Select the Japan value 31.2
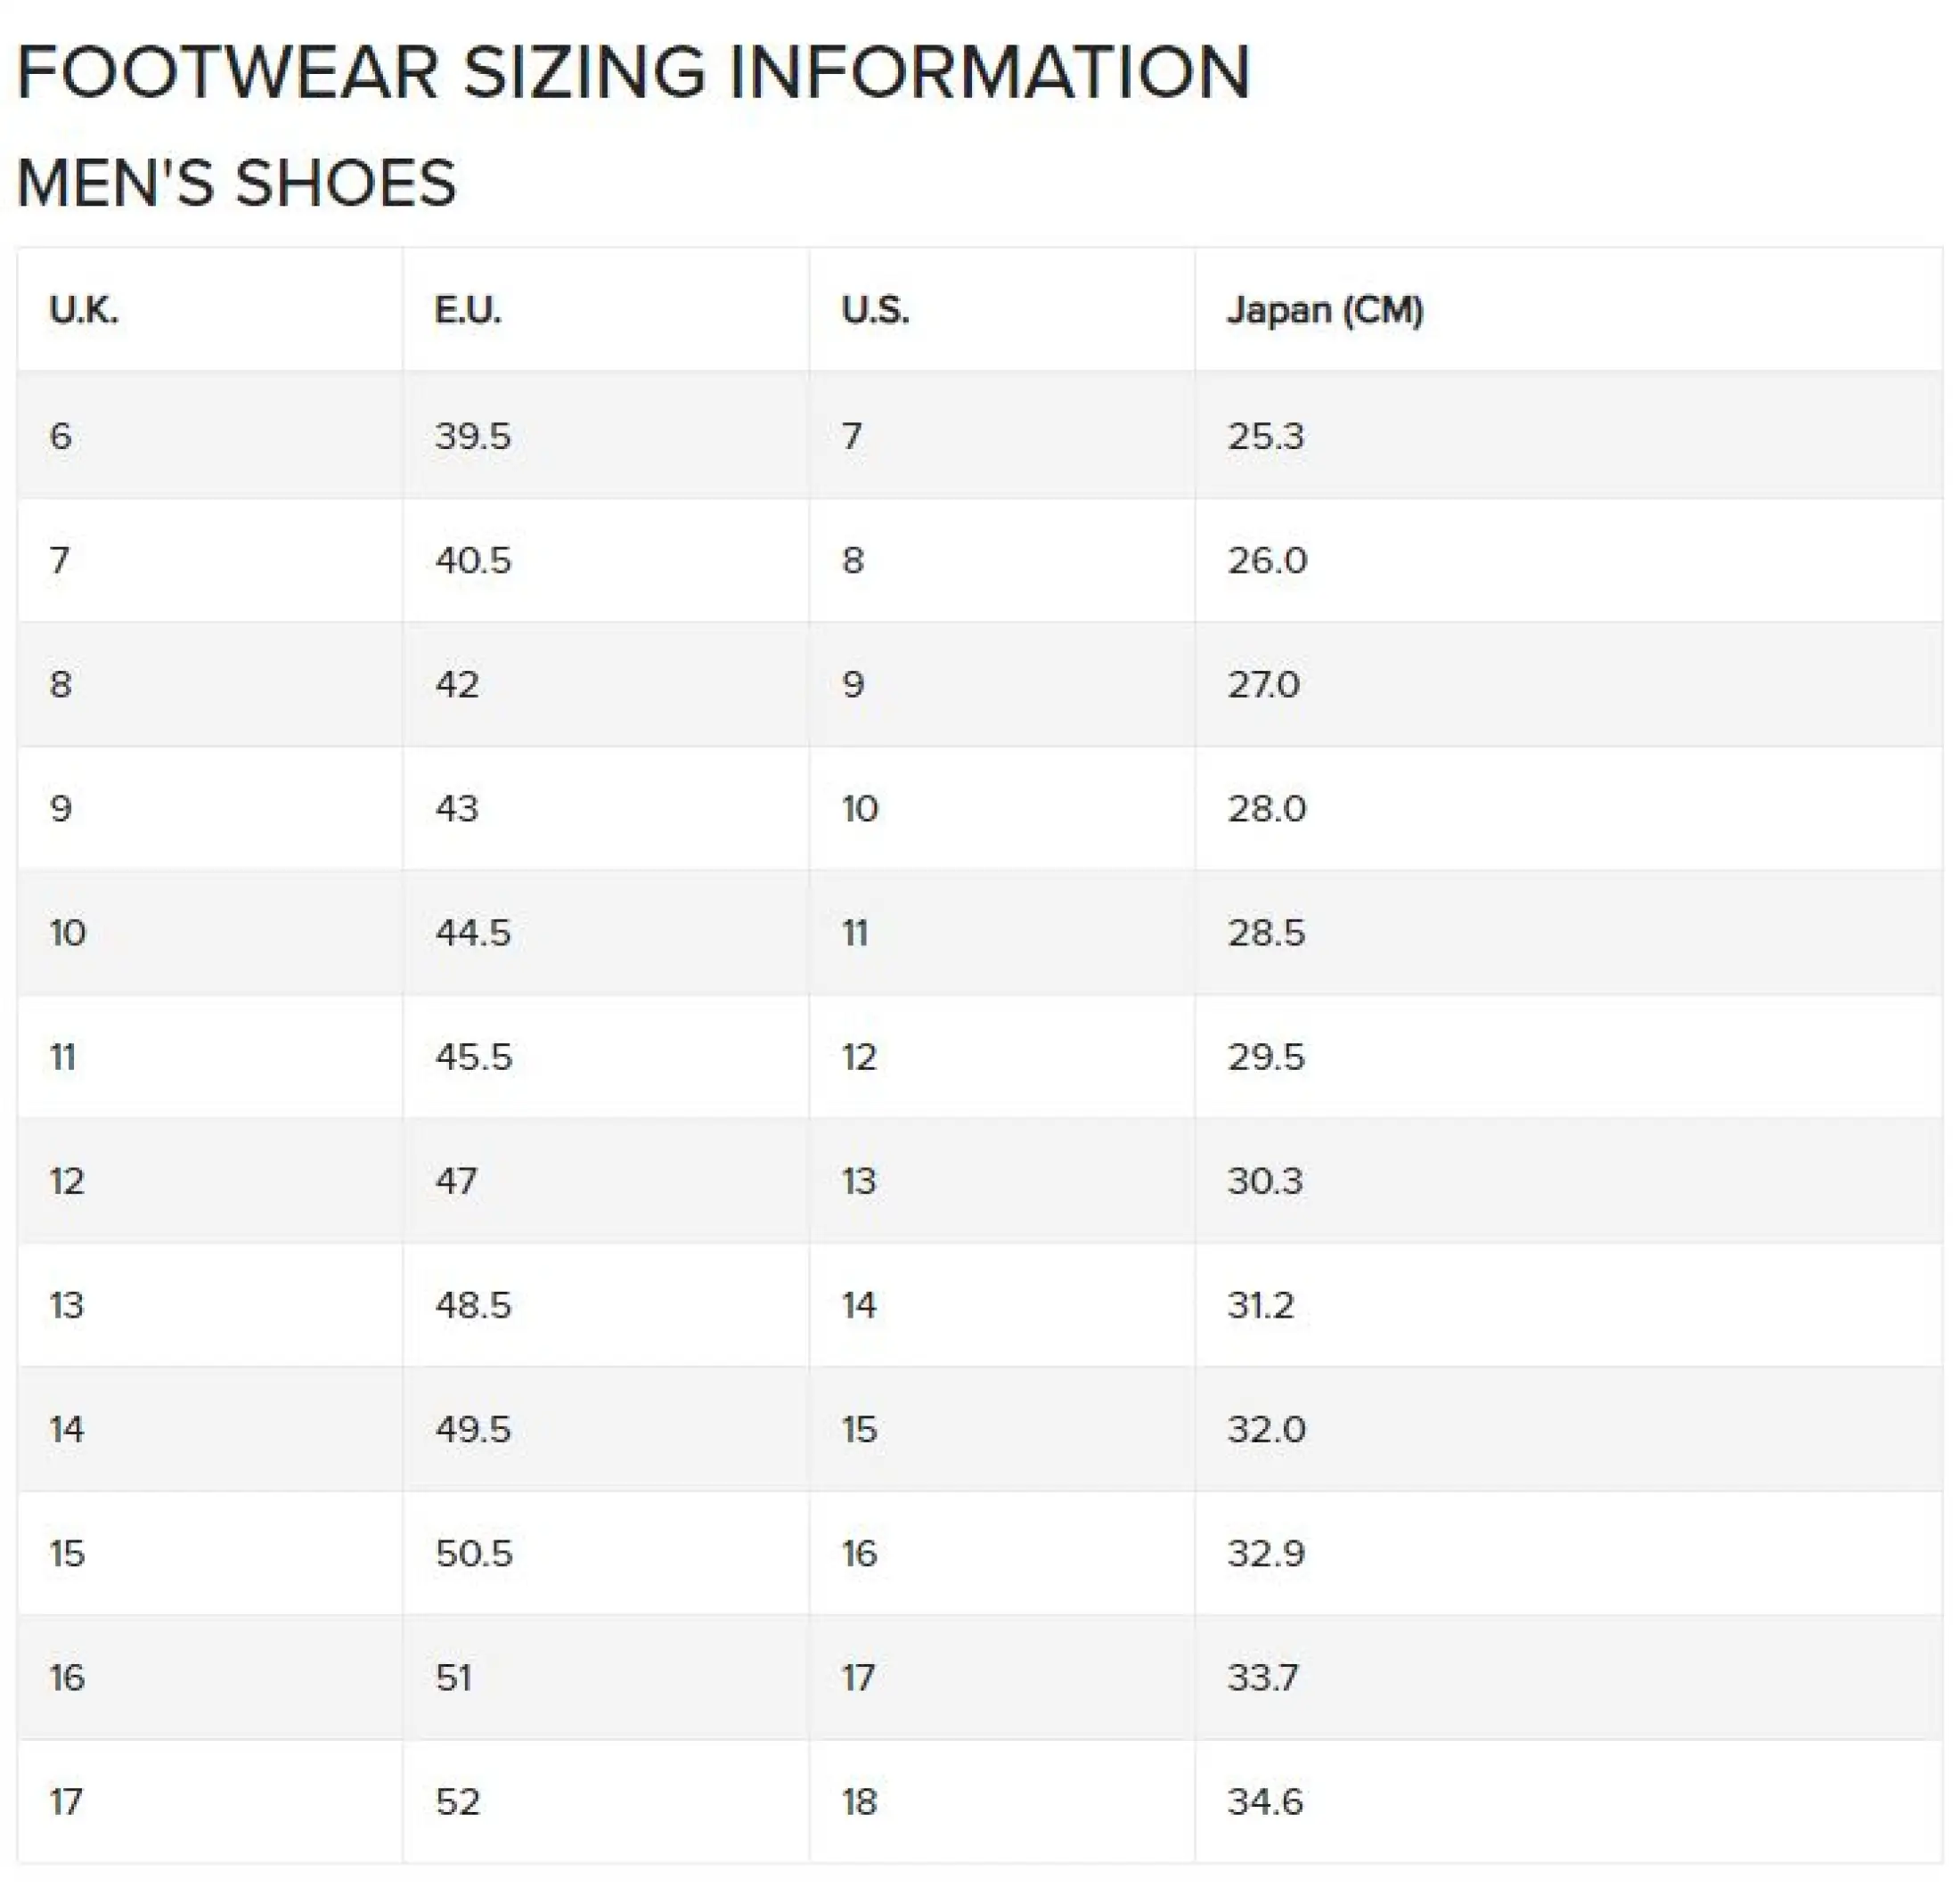 coord(1261,1305)
